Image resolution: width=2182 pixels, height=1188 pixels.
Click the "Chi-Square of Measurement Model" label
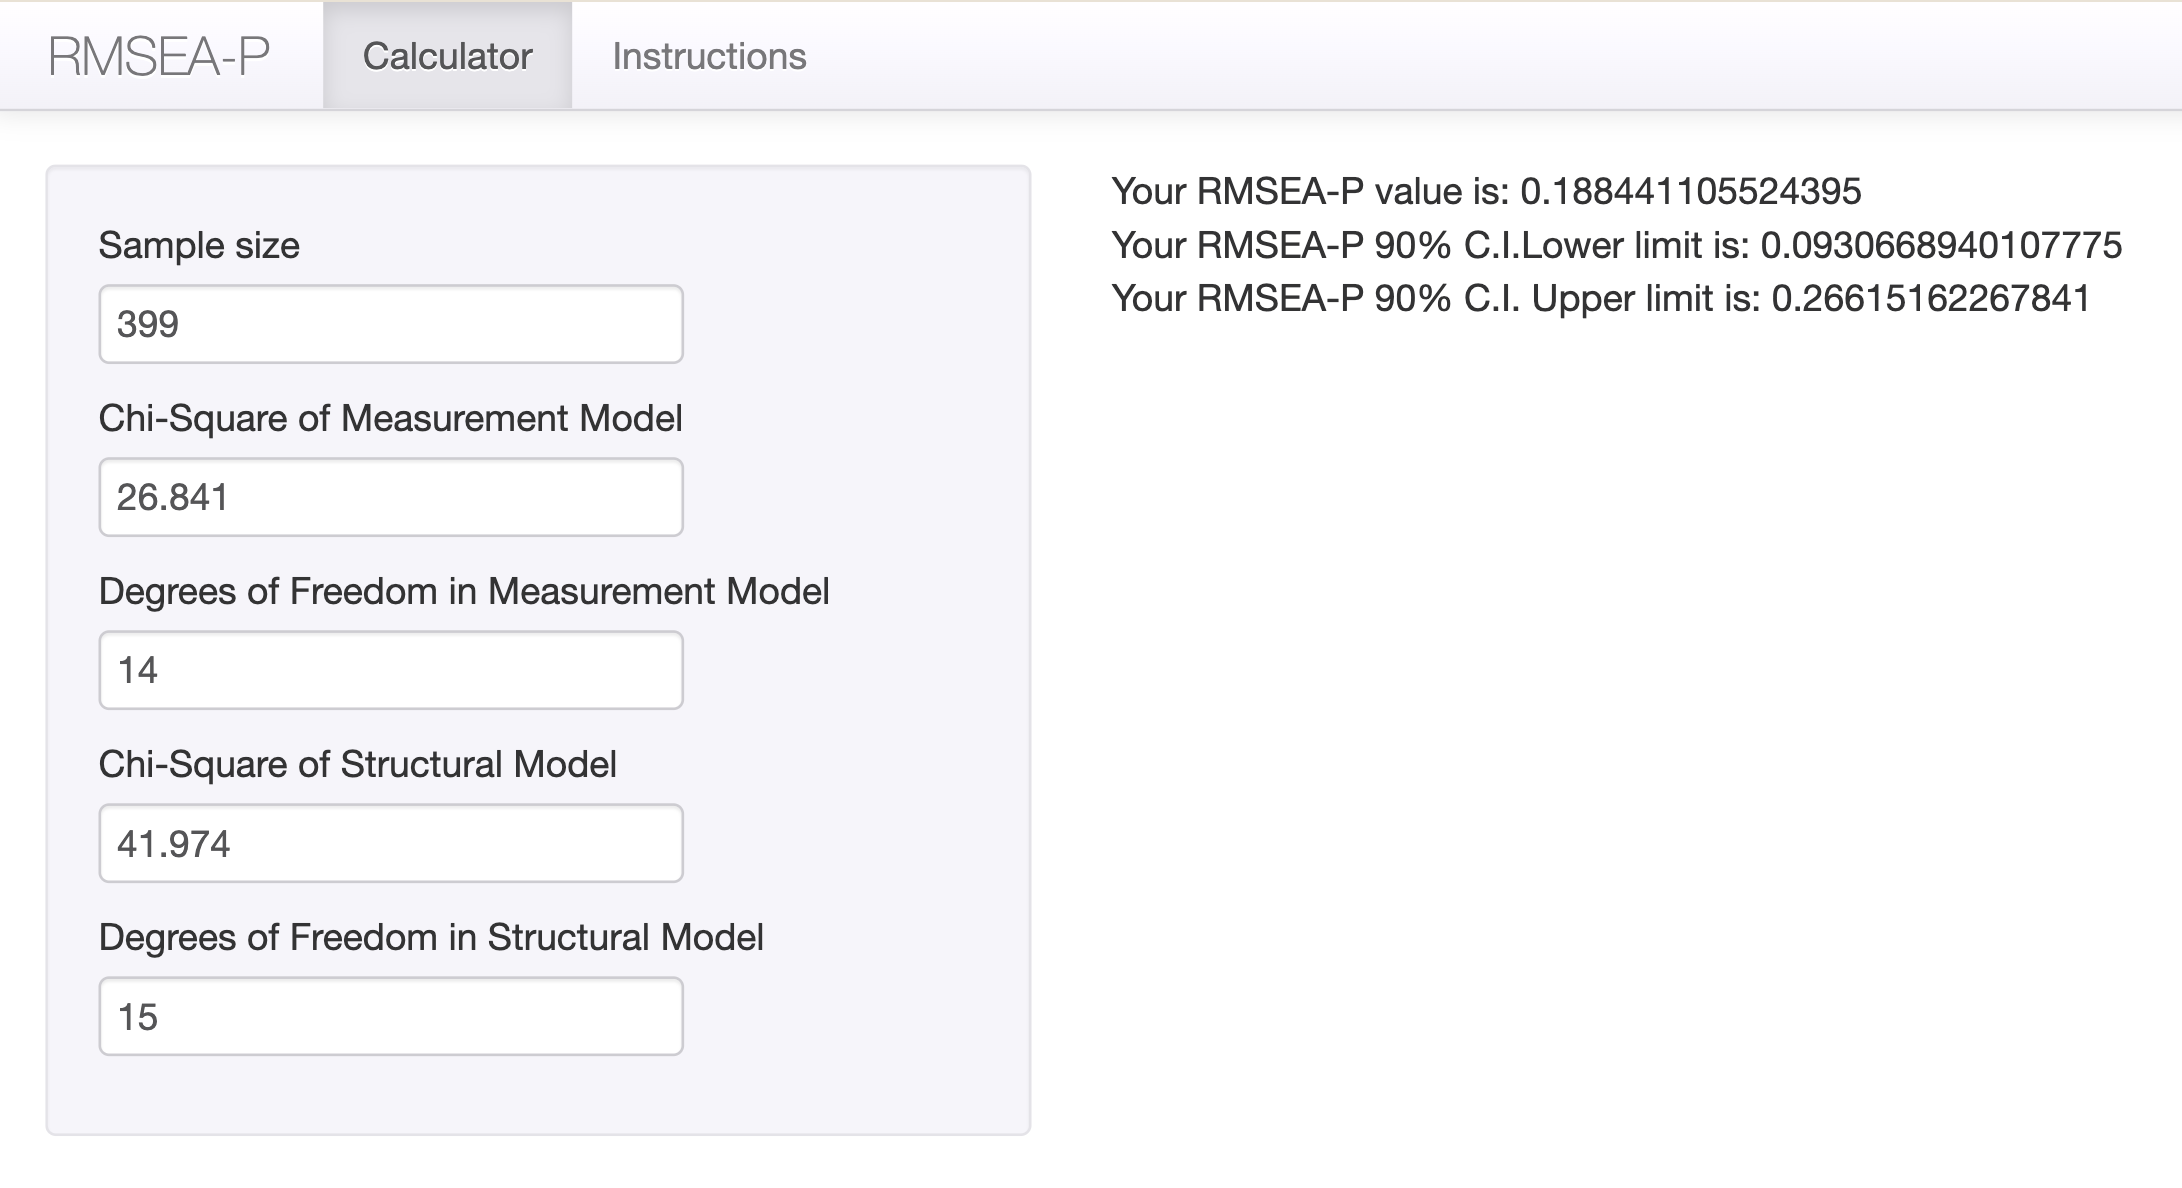tap(390, 419)
